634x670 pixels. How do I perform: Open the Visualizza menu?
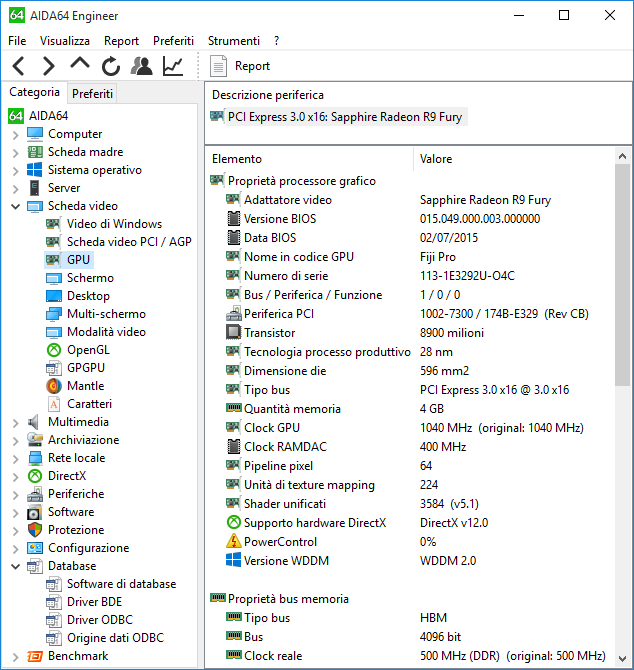(x=65, y=41)
